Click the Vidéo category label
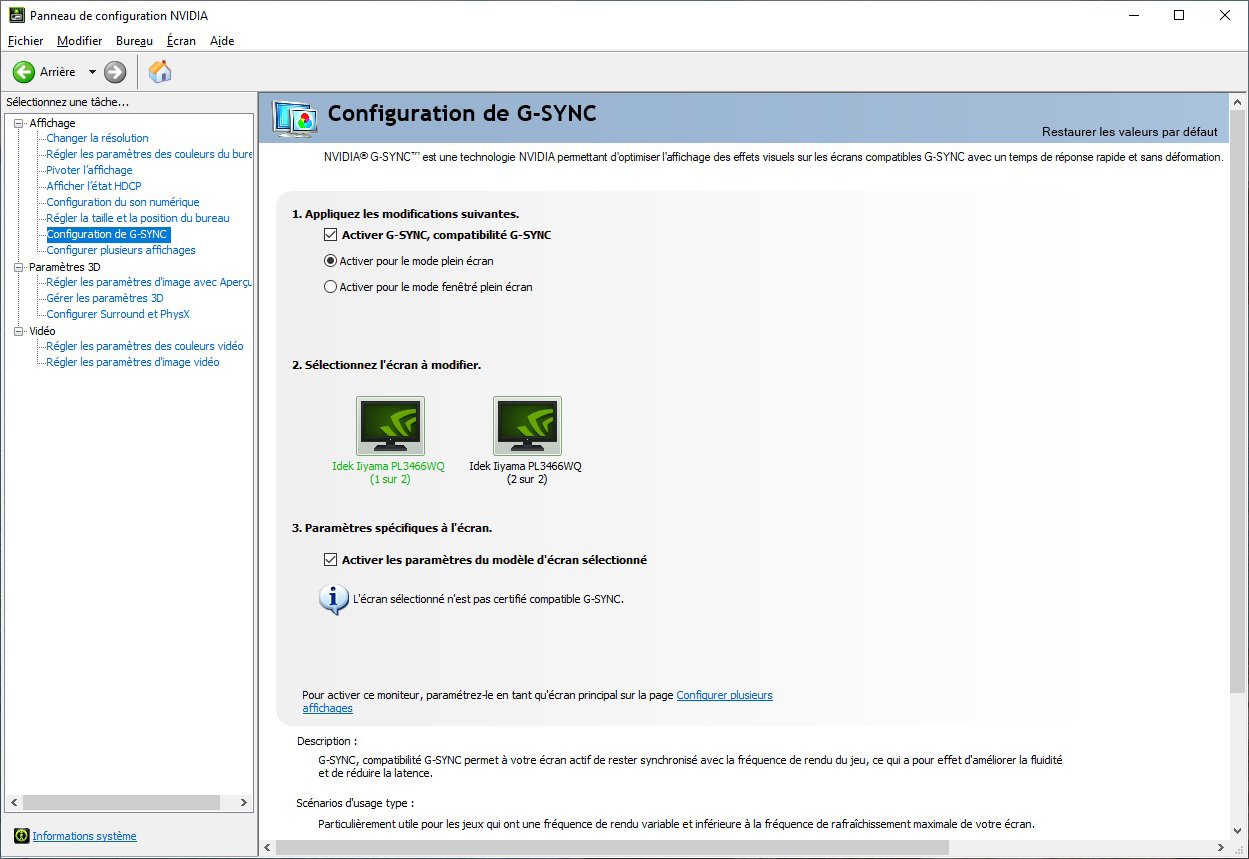This screenshot has width=1249, height=859. pos(42,331)
